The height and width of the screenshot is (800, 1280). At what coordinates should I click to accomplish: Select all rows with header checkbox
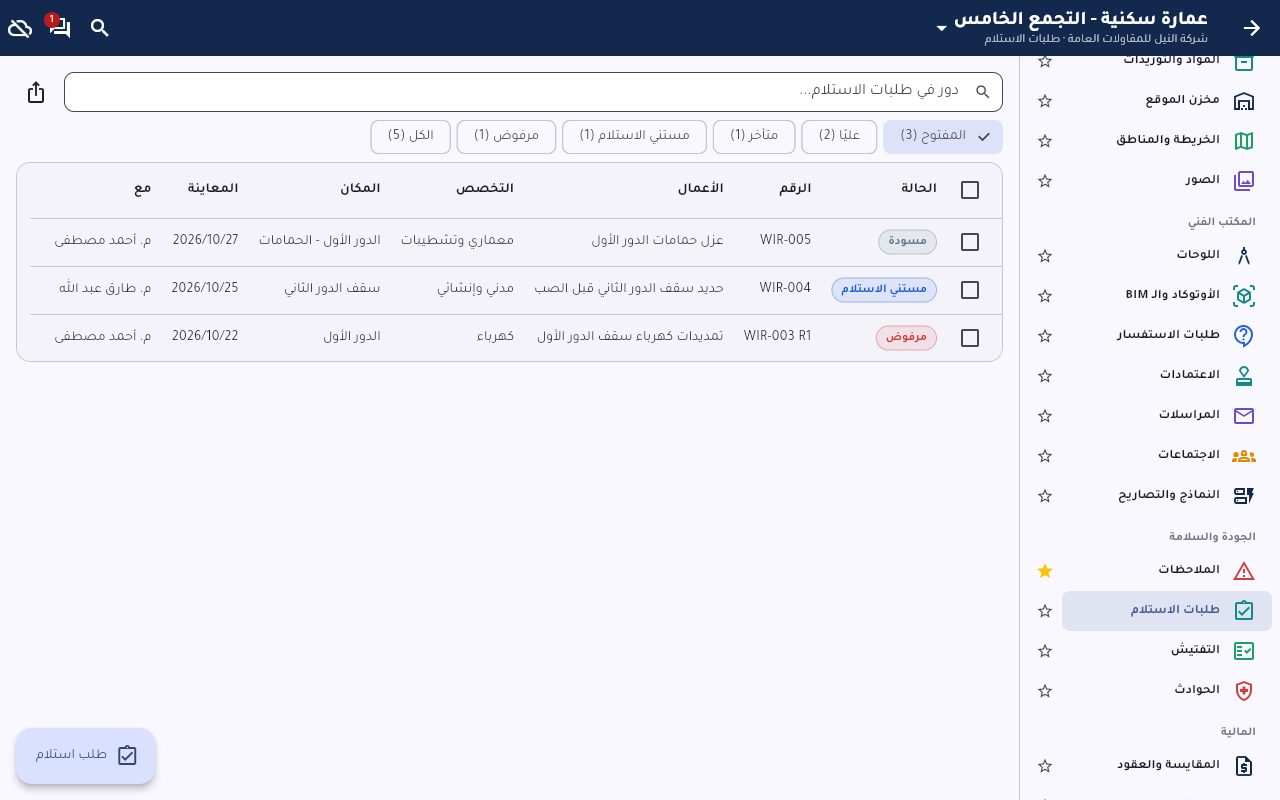click(970, 190)
